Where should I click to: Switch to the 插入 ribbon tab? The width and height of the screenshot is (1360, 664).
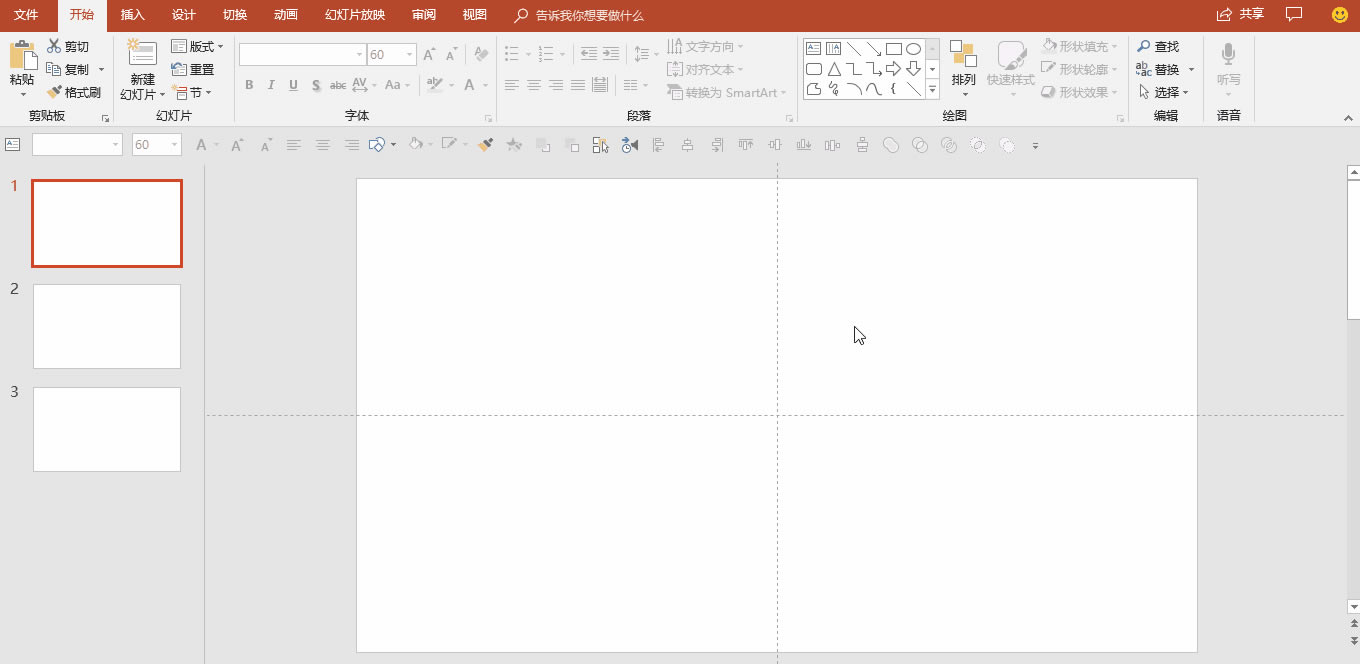pos(132,15)
